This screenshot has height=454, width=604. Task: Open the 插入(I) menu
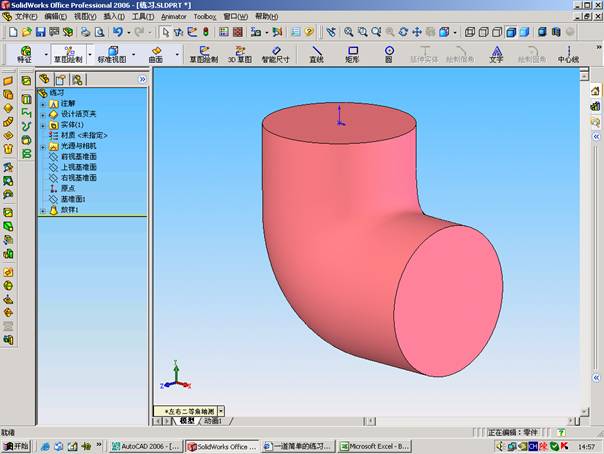[114, 17]
